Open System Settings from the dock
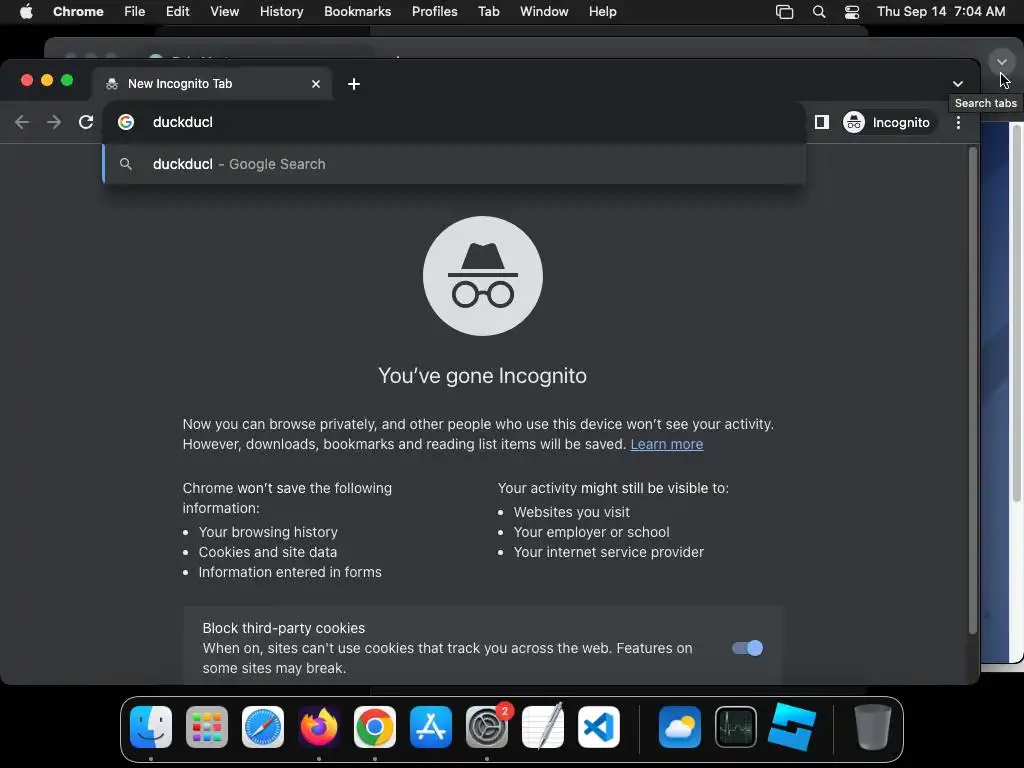Viewport: 1024px width, 768px height. (487, 727)
